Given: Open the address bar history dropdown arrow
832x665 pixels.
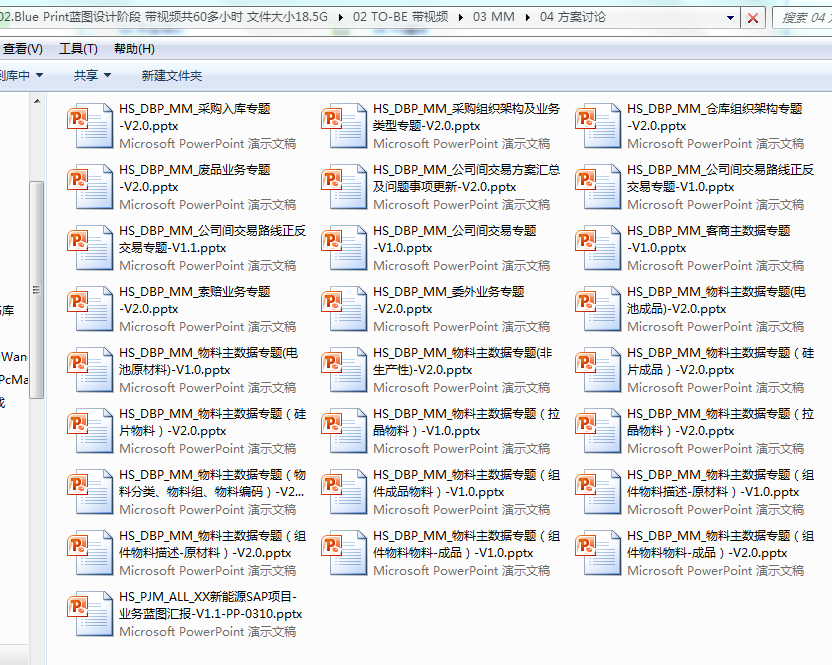Looking at the screenshot, I should point(731,18).
